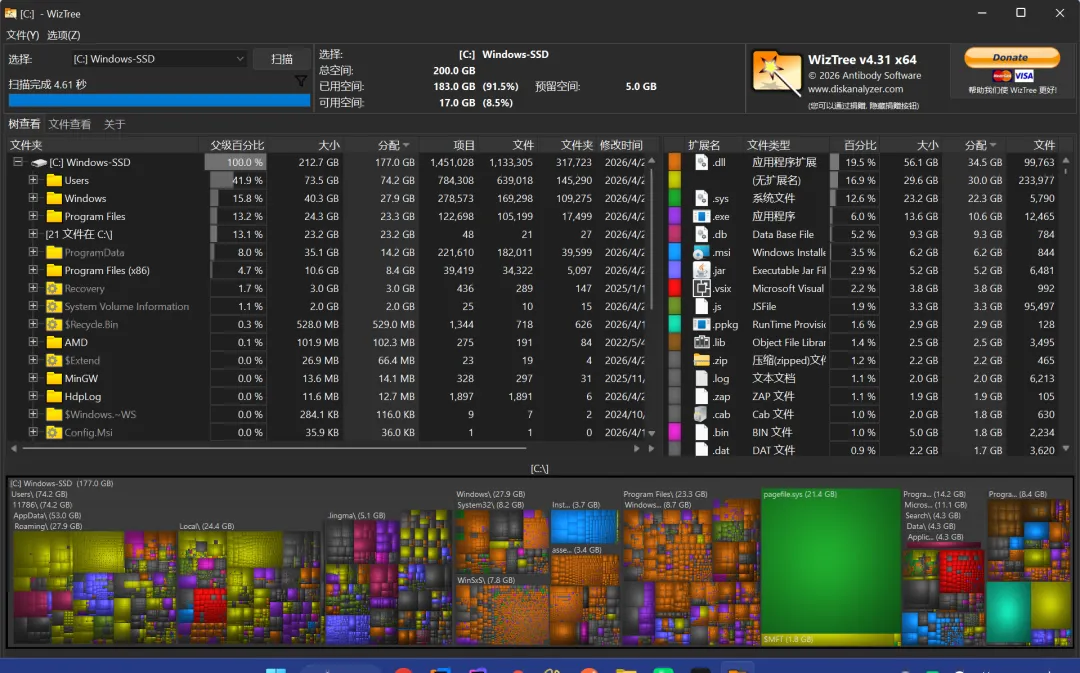
Task: Click the Program Files folder icon
Action: click(x=54, y=216)
